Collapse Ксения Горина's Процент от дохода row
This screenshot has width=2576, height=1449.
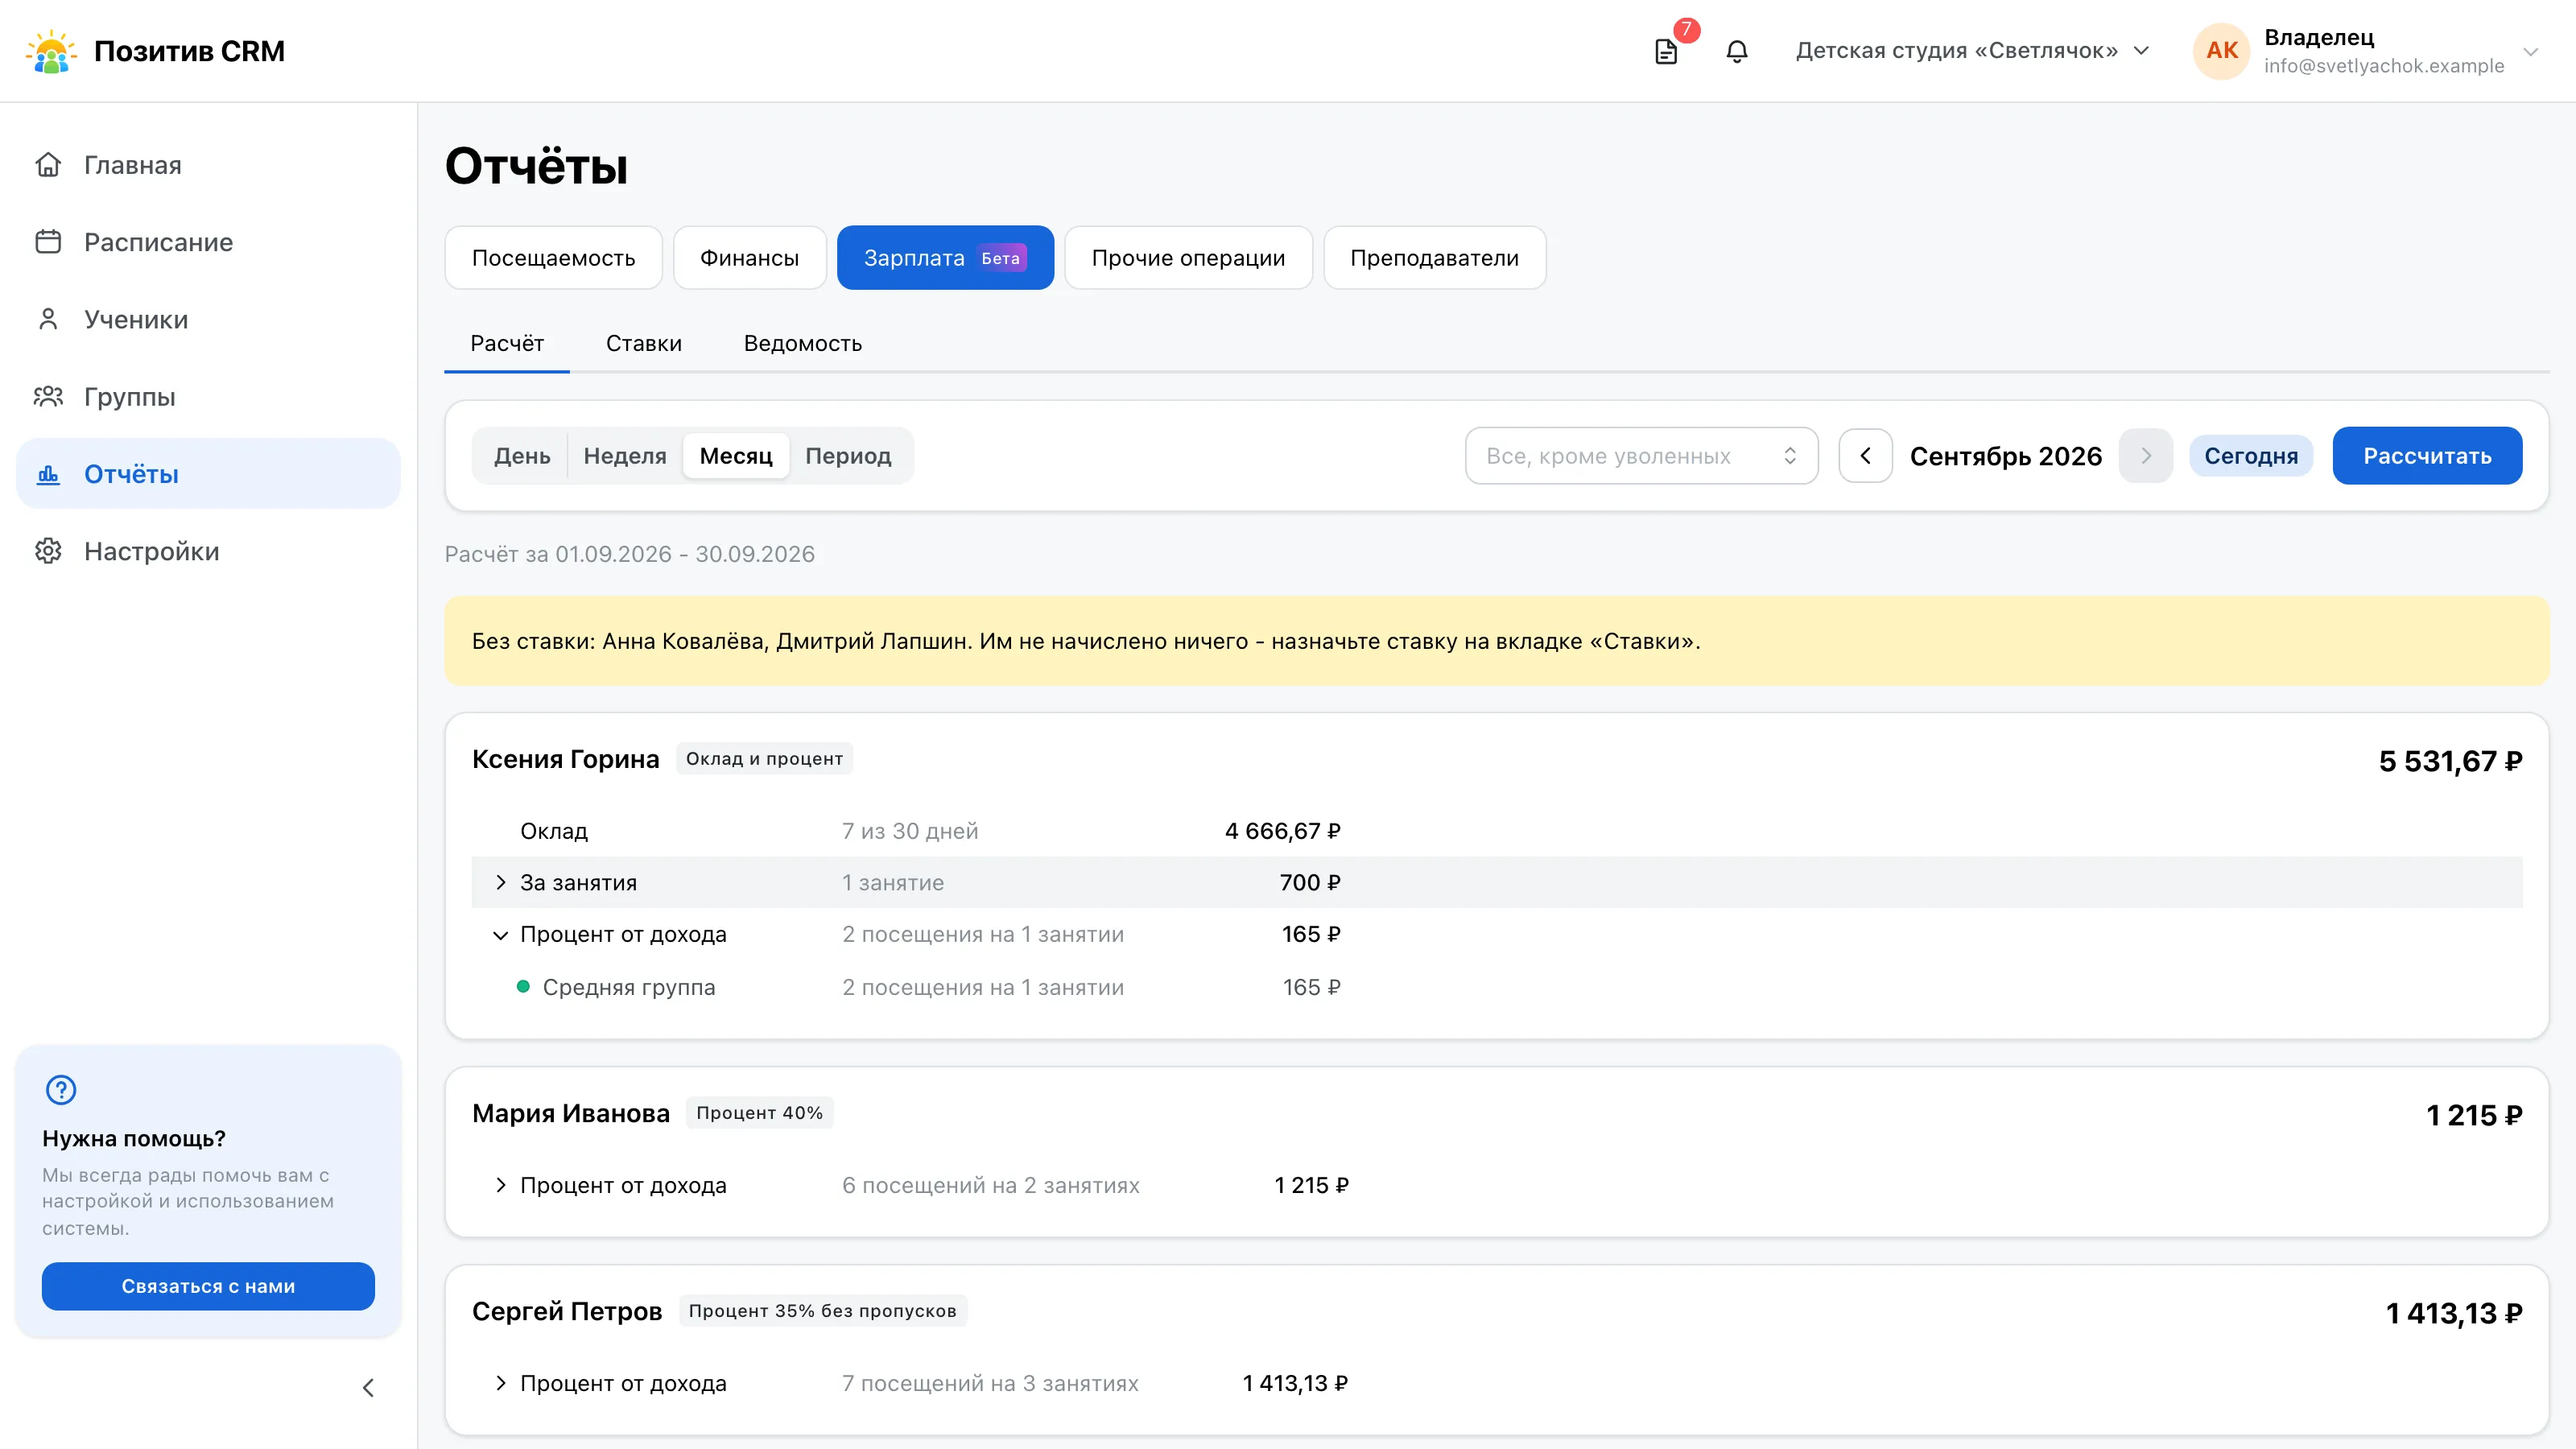500,935
